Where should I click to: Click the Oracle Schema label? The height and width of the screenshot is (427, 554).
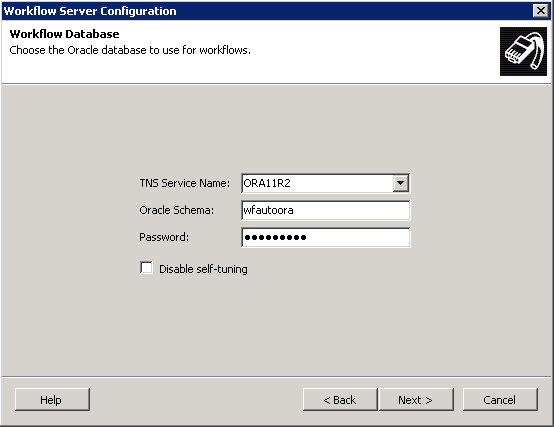(176, 210)
